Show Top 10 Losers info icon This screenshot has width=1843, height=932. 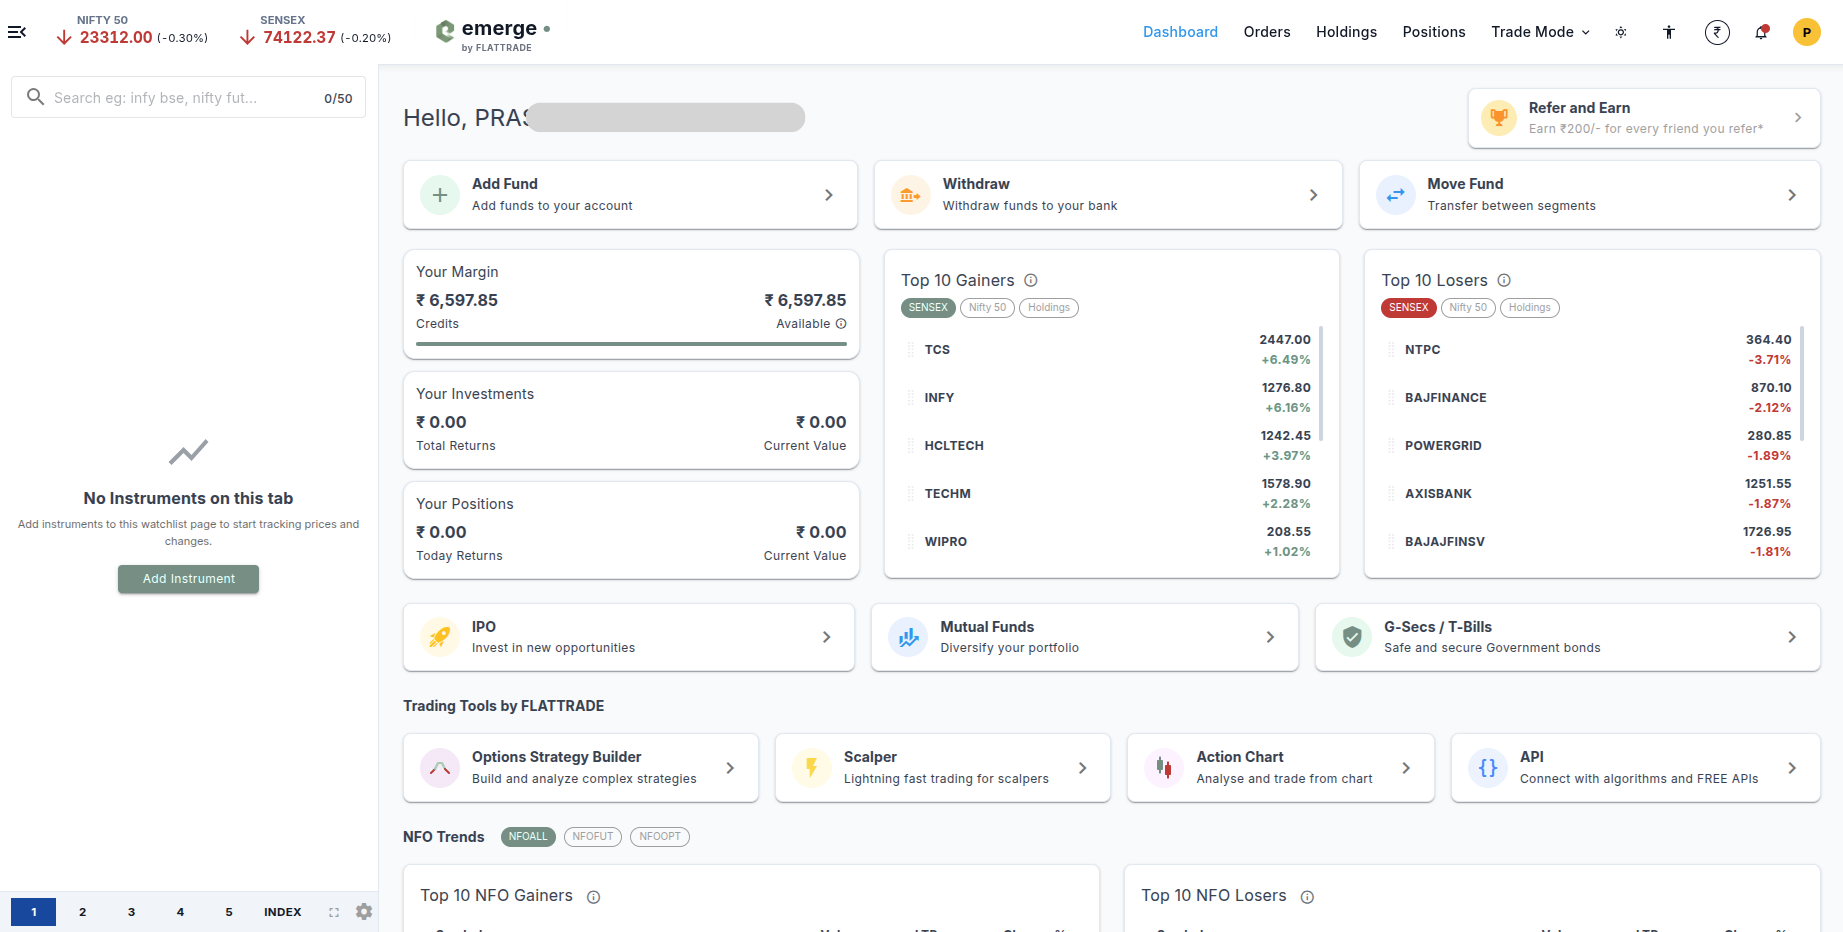[x=1504, y=280]
